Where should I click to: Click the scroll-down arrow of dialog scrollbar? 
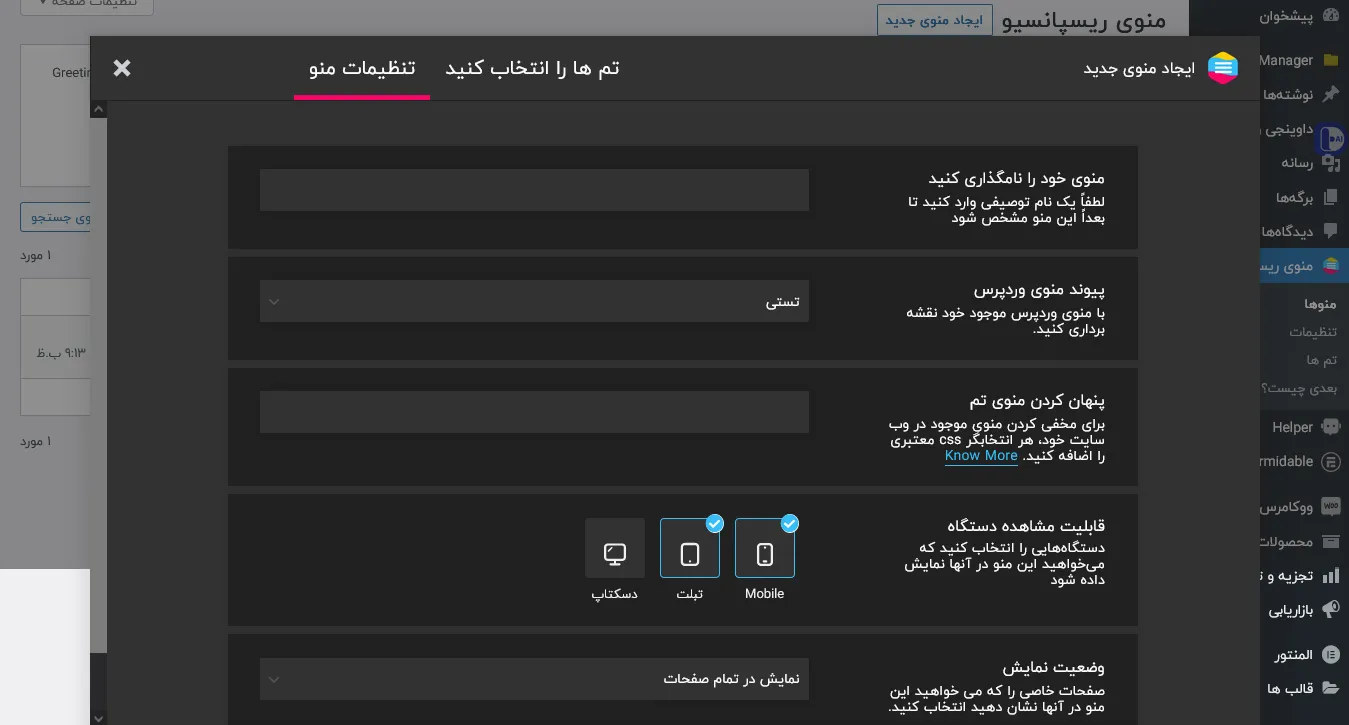[x=98, y=717]
